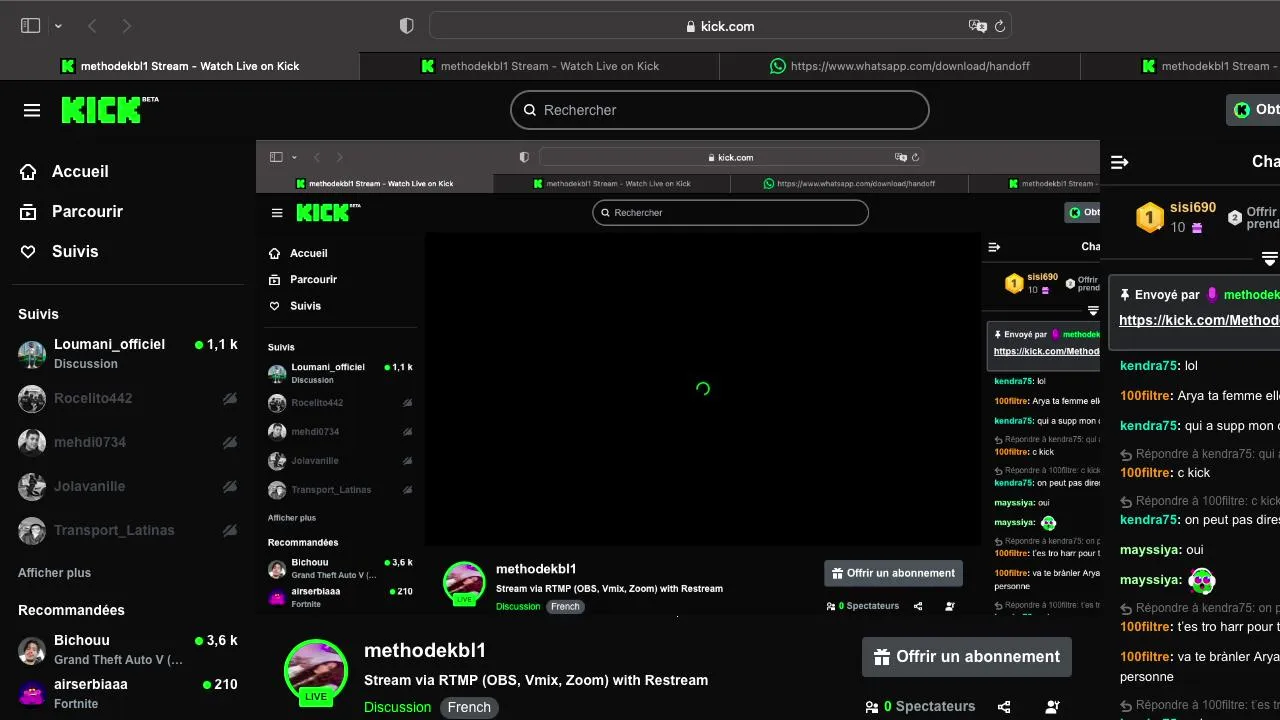The width and height of the screenshot is (1280, 720).
Task: Open the WhatsApp download handoff tab
Action: click(x=900, y=66)
